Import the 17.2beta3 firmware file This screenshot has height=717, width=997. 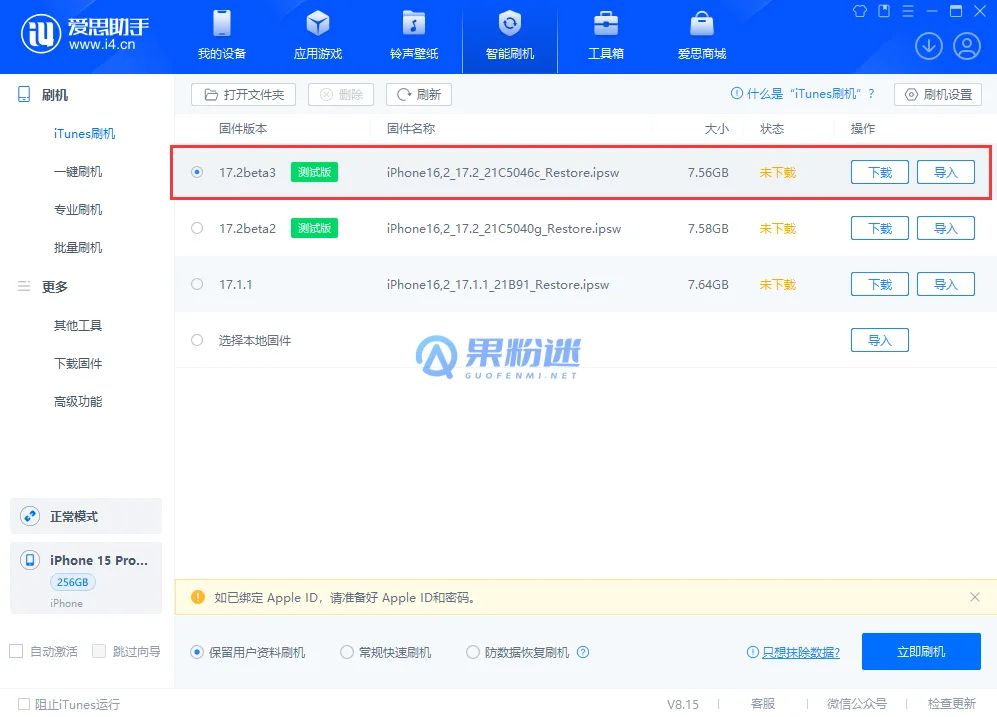pyautogui.click(x=945, y=172)
